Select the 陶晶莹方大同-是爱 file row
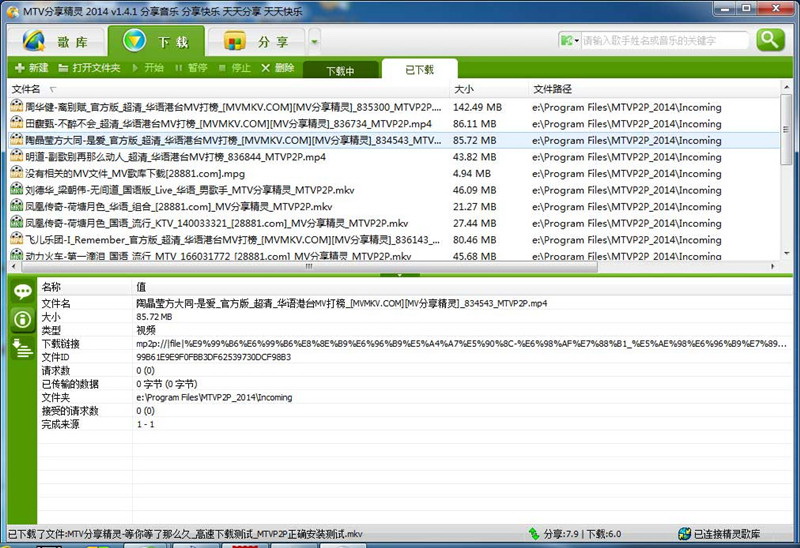Screen dimensions: 800x548 pyautogui.click(x=394, y=140)
